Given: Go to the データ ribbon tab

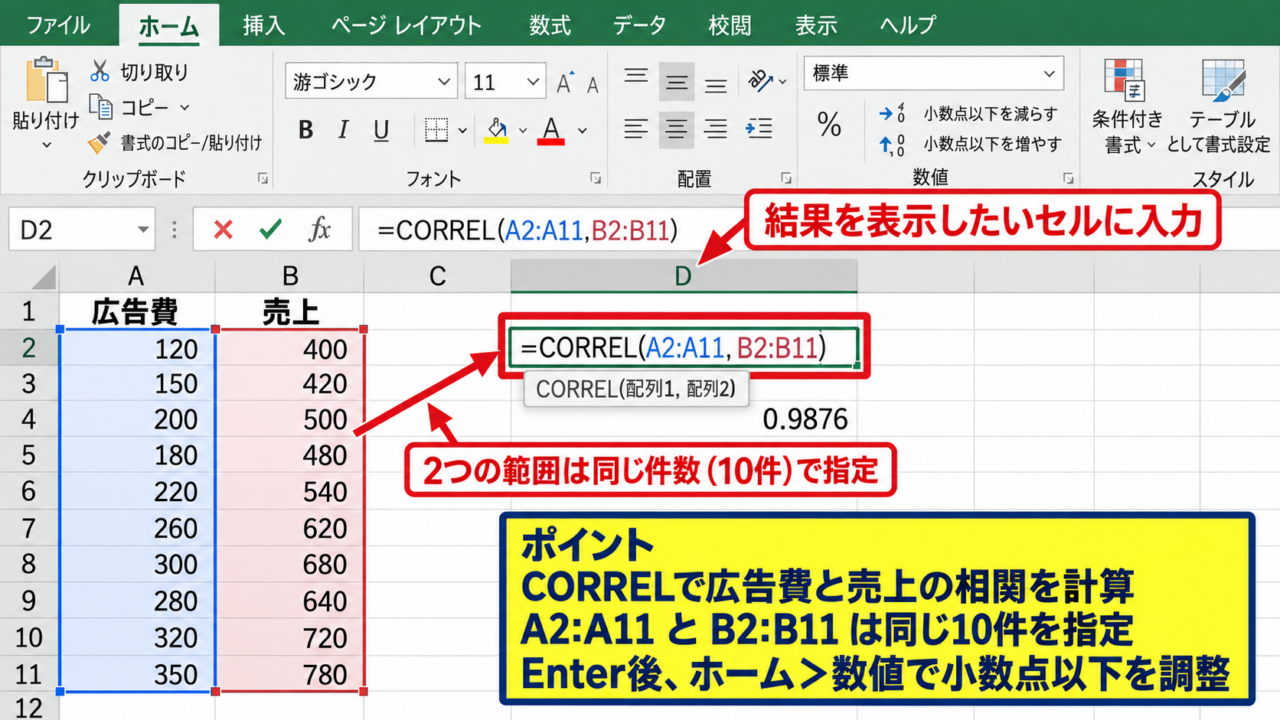Looking at the screenshot, I should [x=640, y=25].
